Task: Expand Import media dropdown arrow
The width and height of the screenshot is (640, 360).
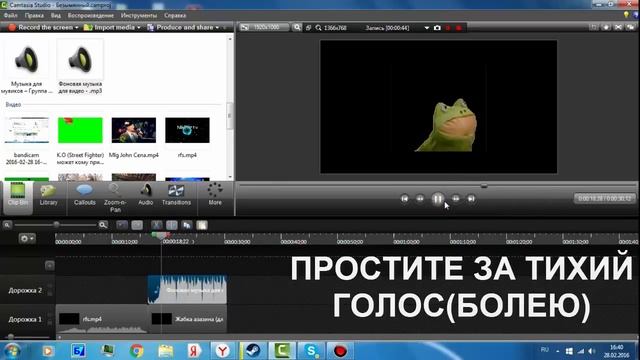Action: pos(139,27)
